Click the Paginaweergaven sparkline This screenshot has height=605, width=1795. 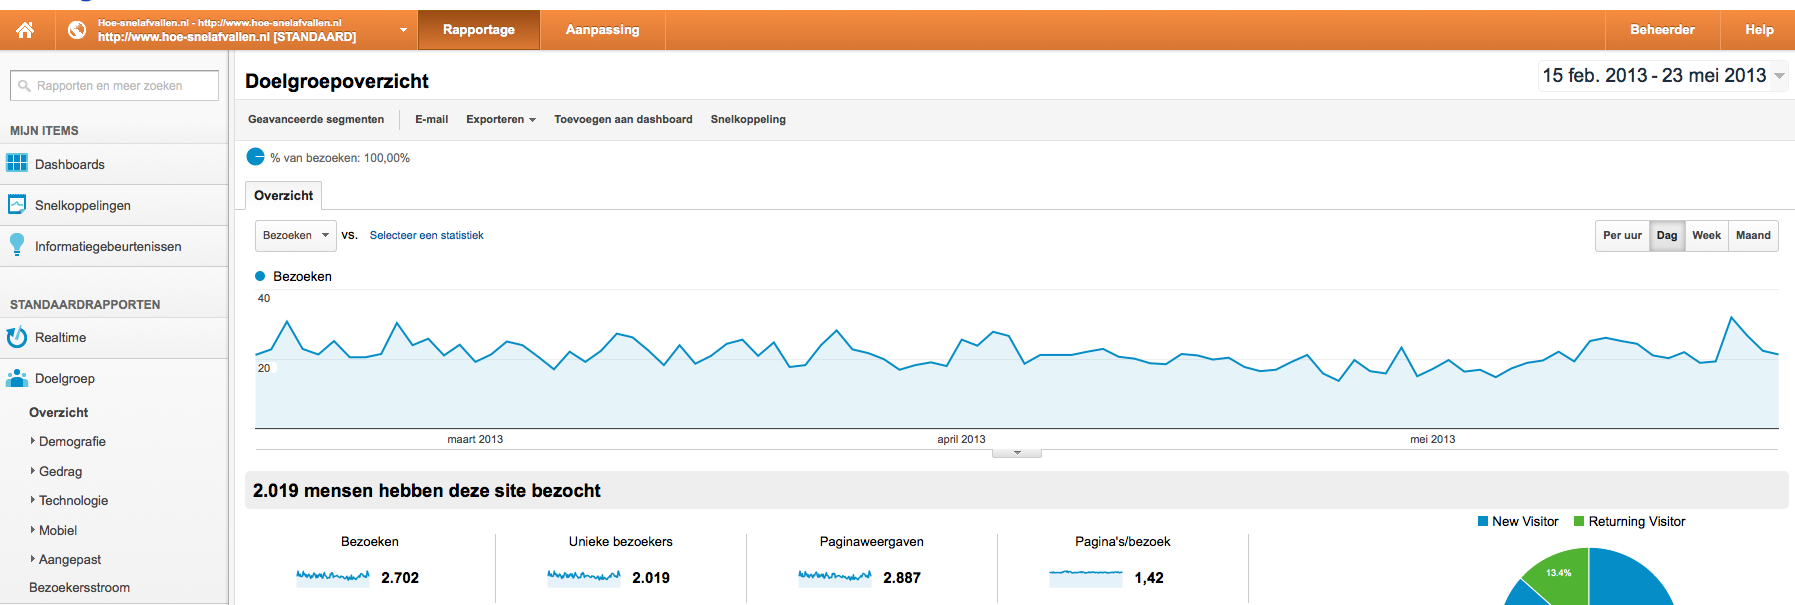click(835, 577)
